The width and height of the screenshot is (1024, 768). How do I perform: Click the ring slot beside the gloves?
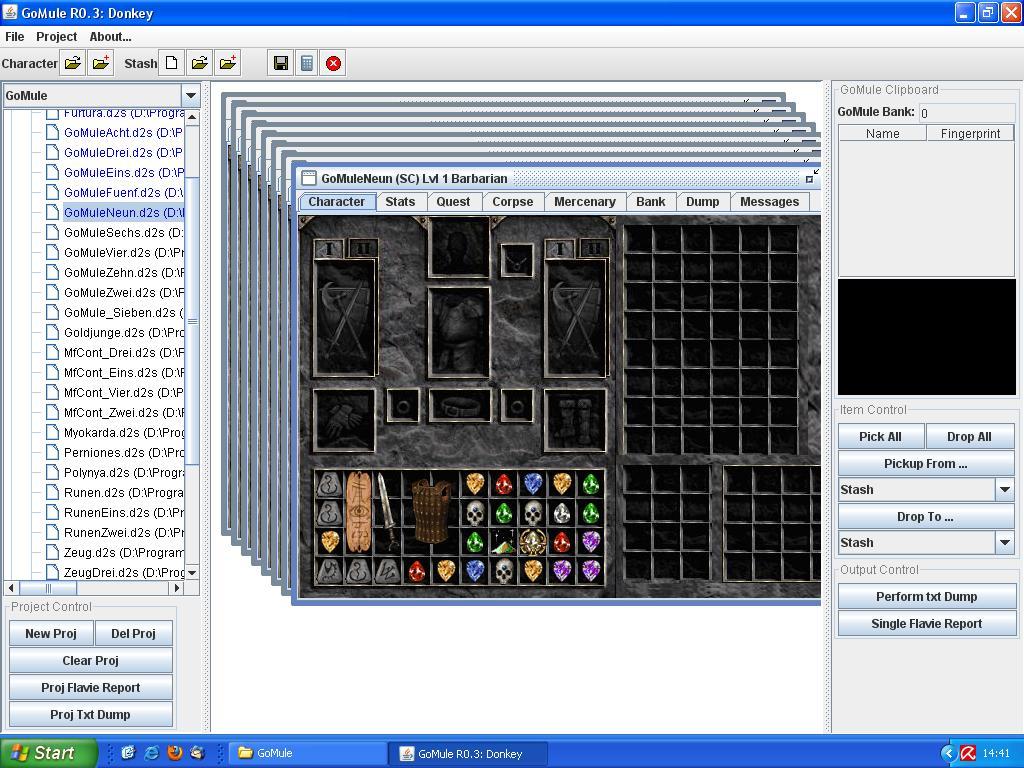[x=403, y=406]
